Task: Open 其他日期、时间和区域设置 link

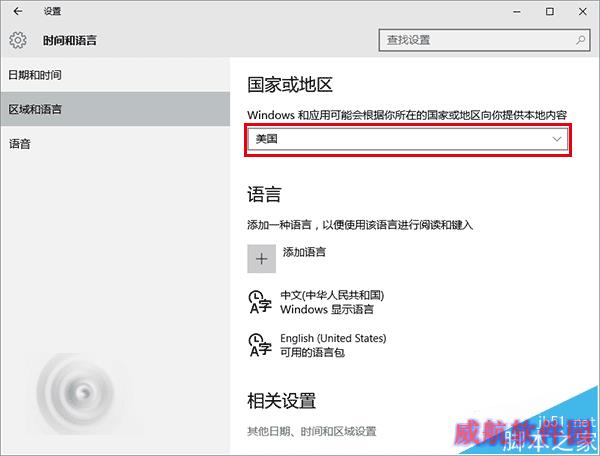Action: (x=311, y=432)
